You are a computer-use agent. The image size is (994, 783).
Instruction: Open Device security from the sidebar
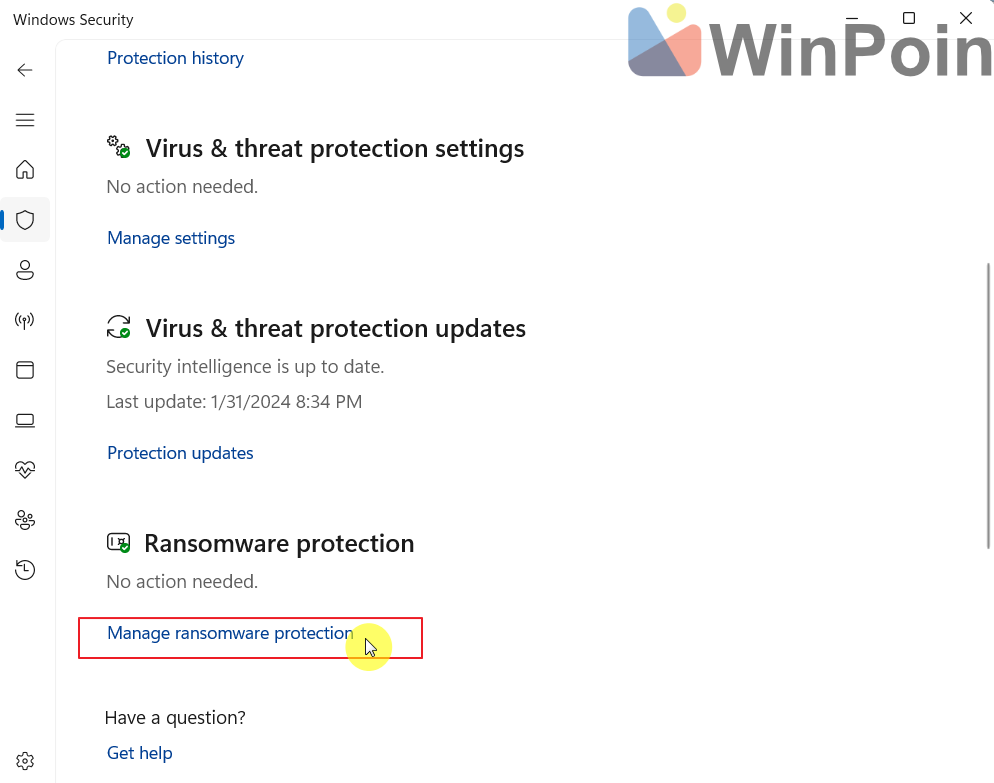(x=25, y=420)
